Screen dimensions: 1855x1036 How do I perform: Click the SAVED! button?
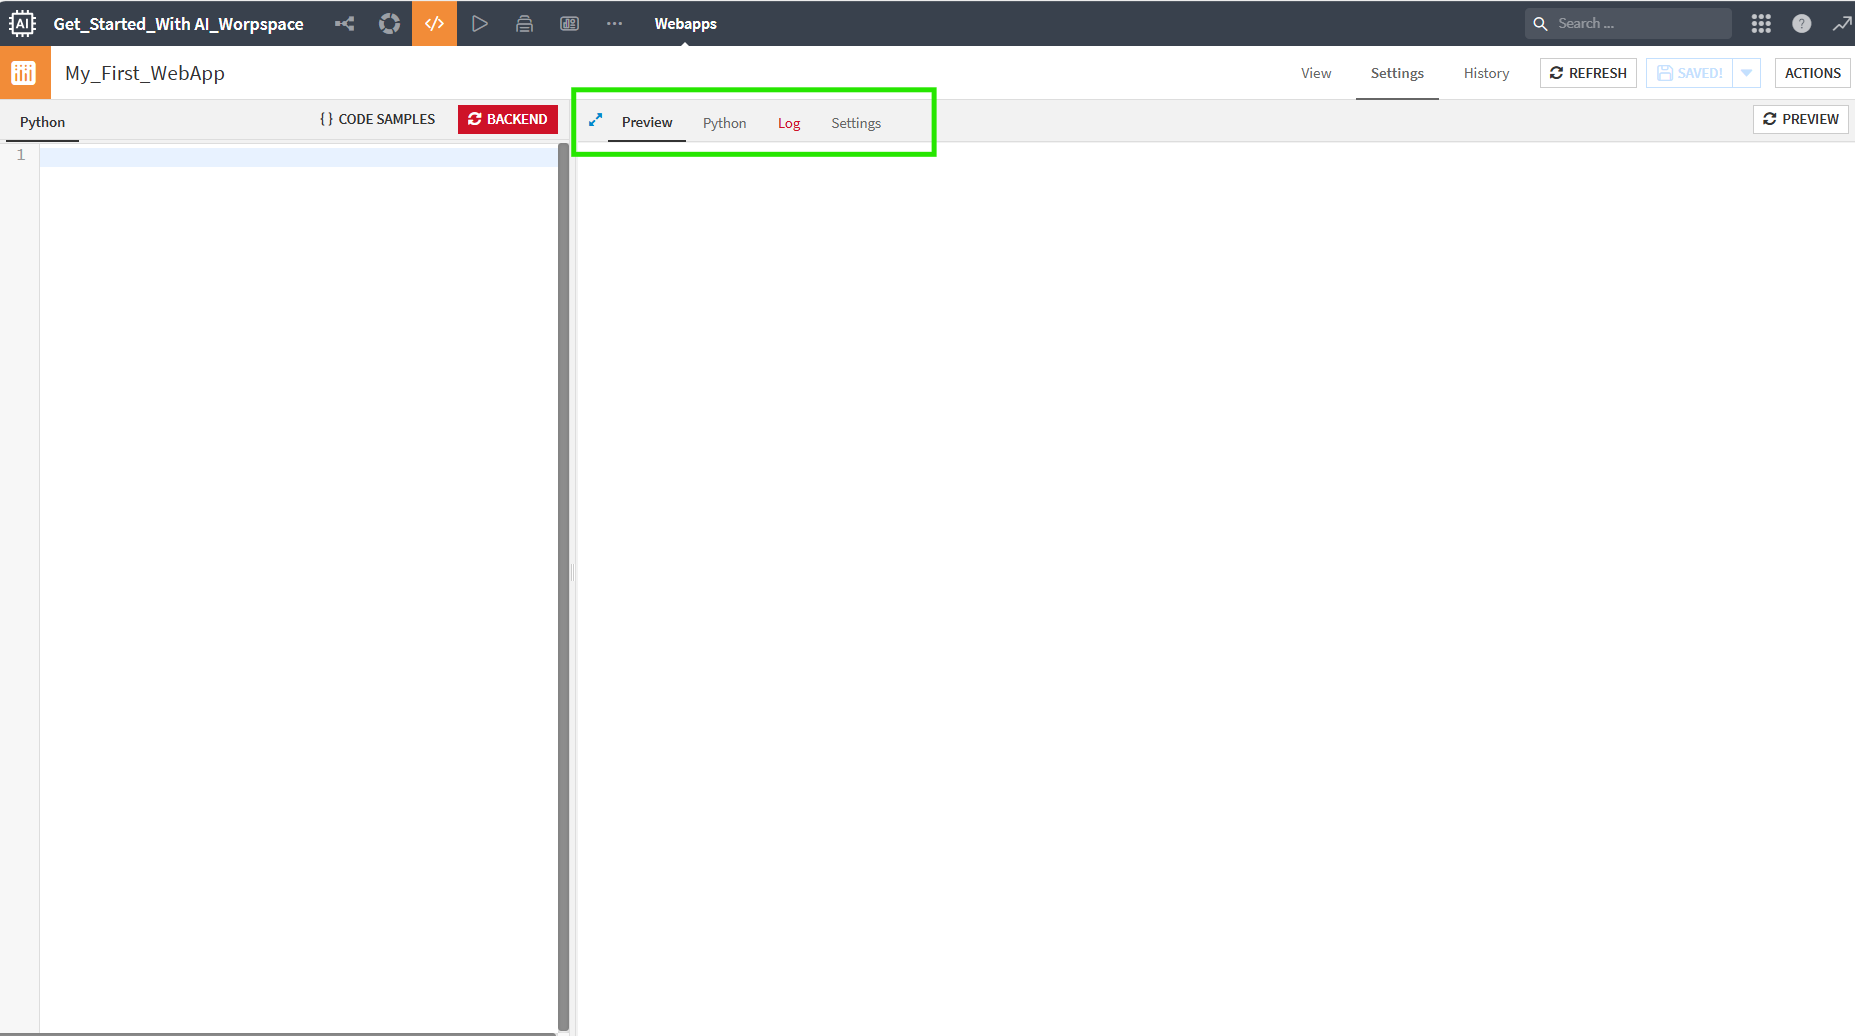[x=1689, y=73]
